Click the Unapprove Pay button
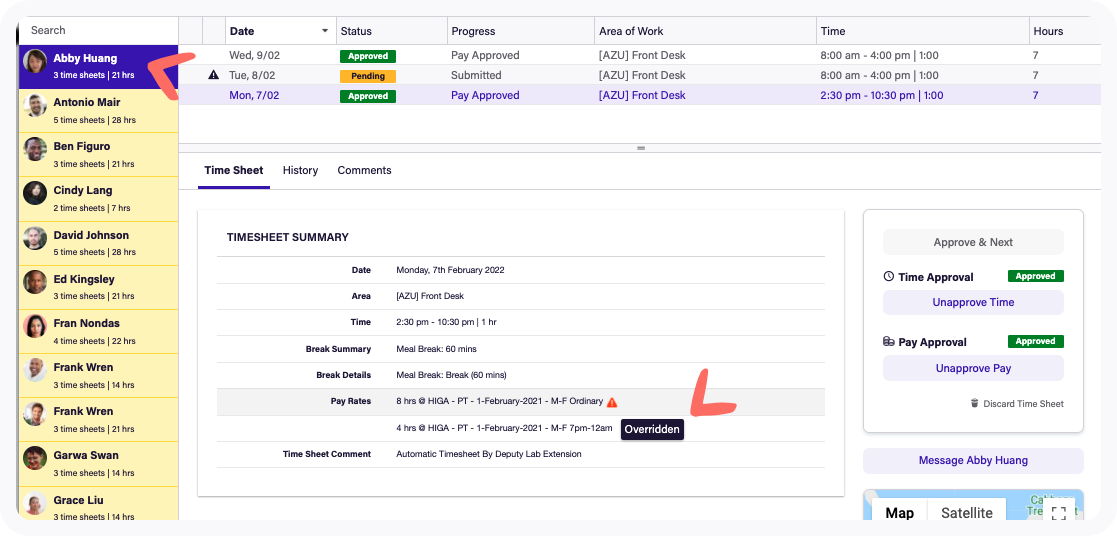The width and height of the screenshot is (1117, 536). 973,368
